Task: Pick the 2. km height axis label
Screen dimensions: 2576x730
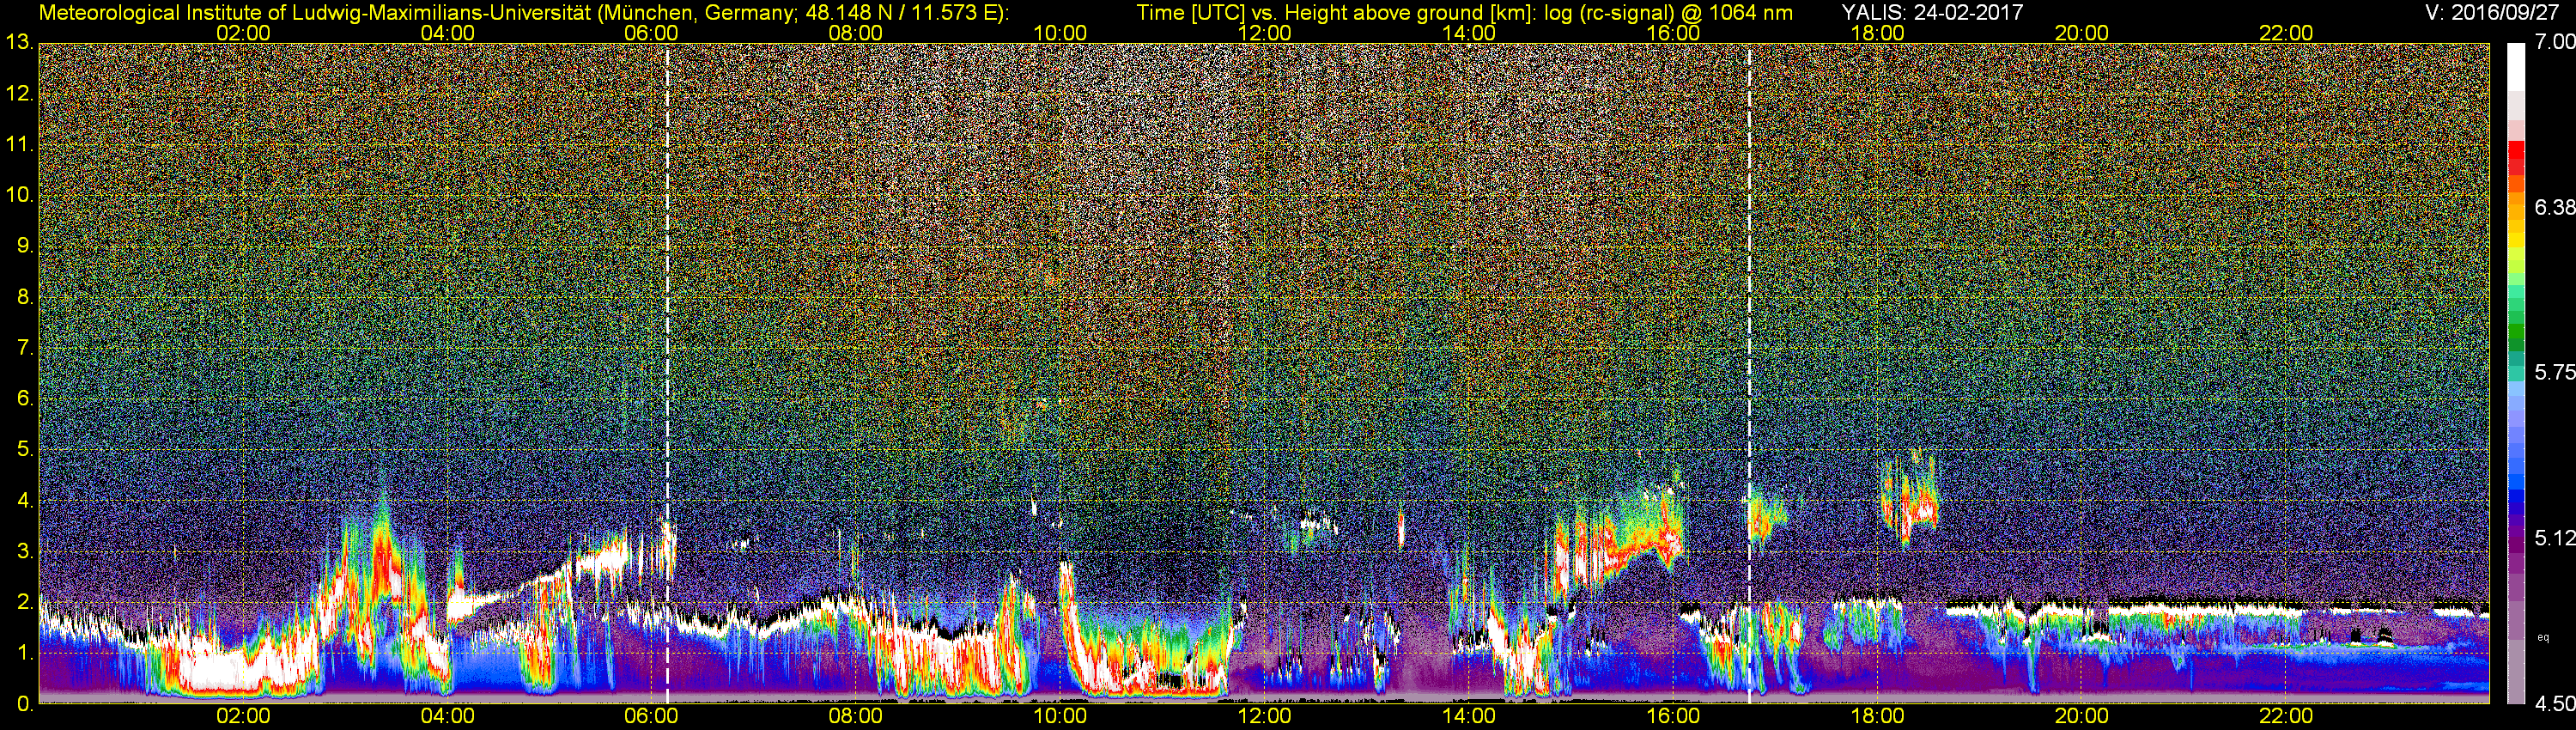Action: 25,601
